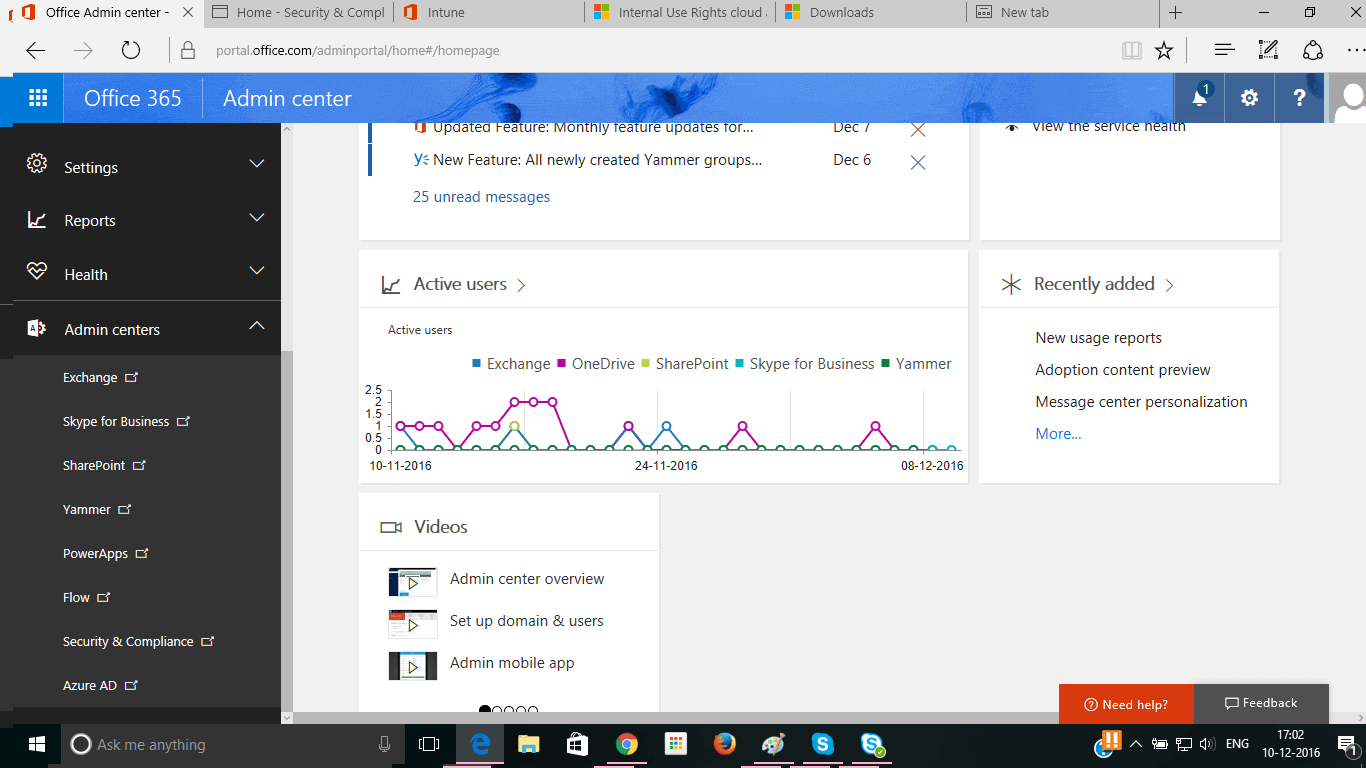The image size is (1366, 768).
Task: Open File Explorer from the taskbar
Action: (x=528, y=744)
